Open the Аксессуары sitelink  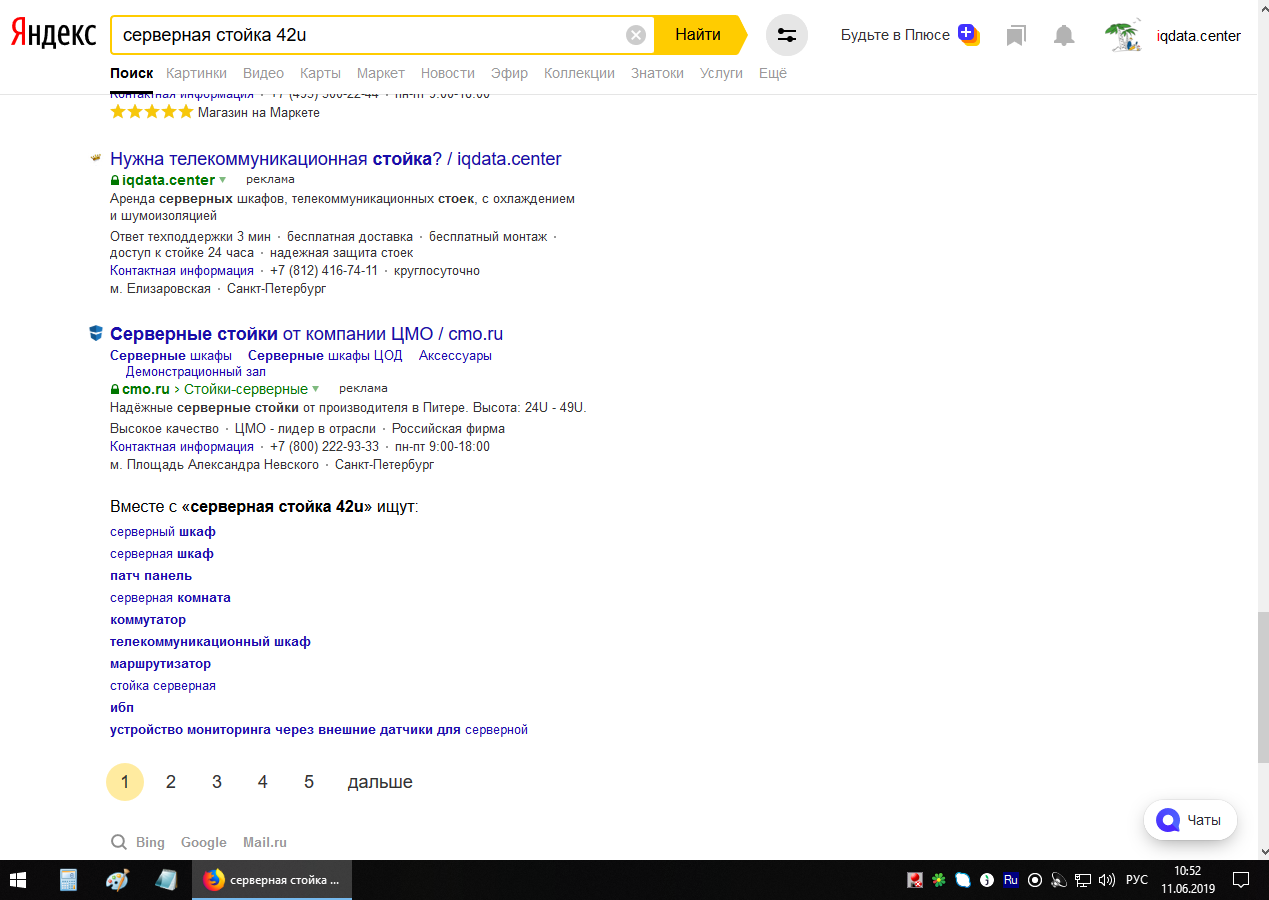pyautogui.click(x=455, y=356)
